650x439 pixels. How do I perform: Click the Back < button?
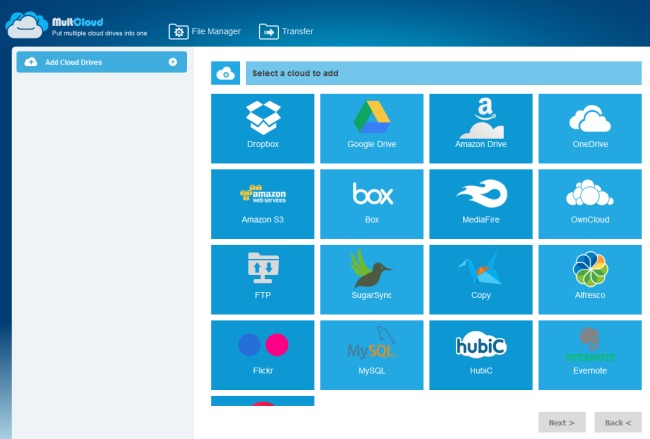click(x=618, y=422)
